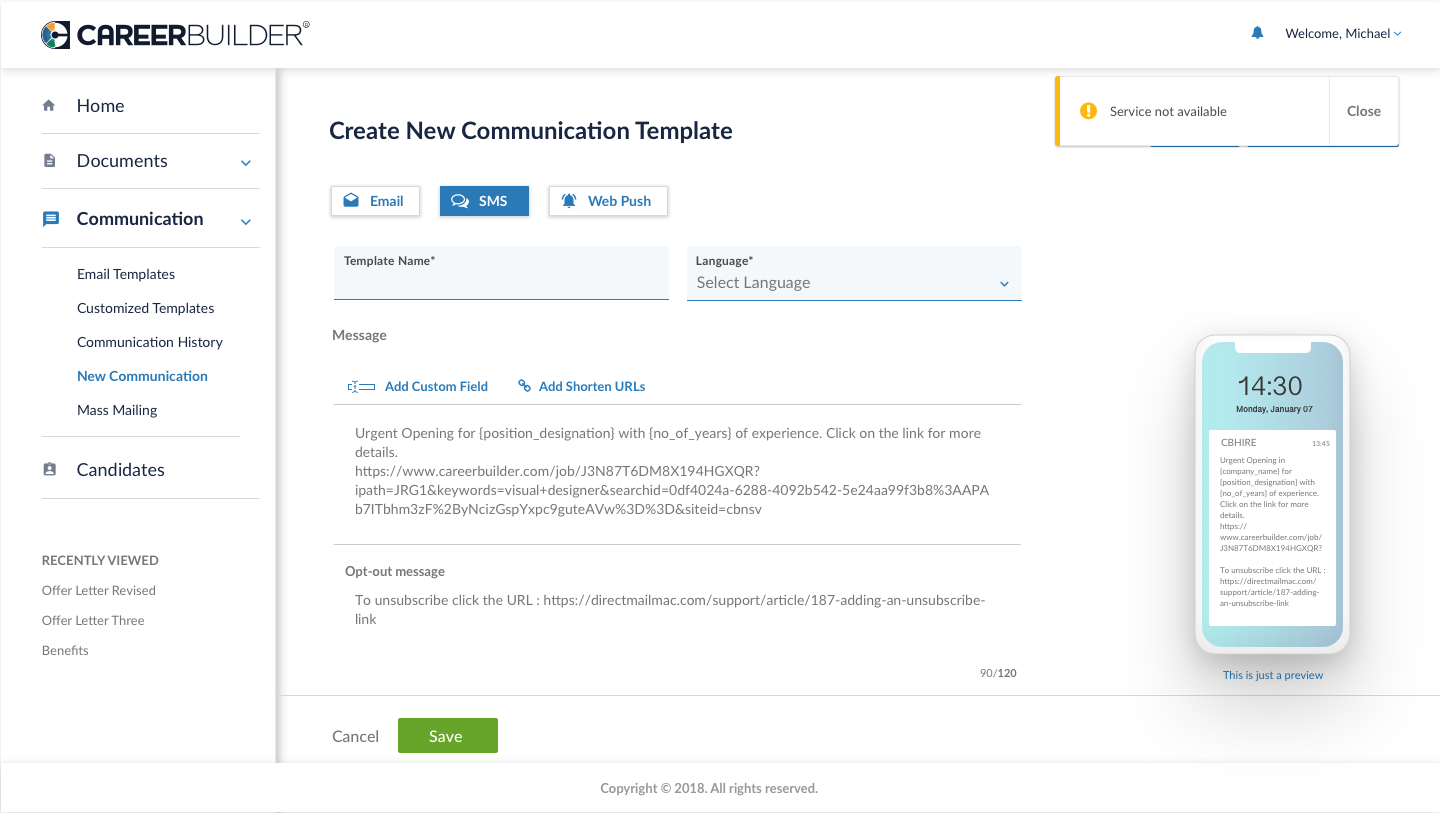The image size is (1440, 813).
Task: Click the CareerBuilder logo
Action: click(x=175, y=35)
